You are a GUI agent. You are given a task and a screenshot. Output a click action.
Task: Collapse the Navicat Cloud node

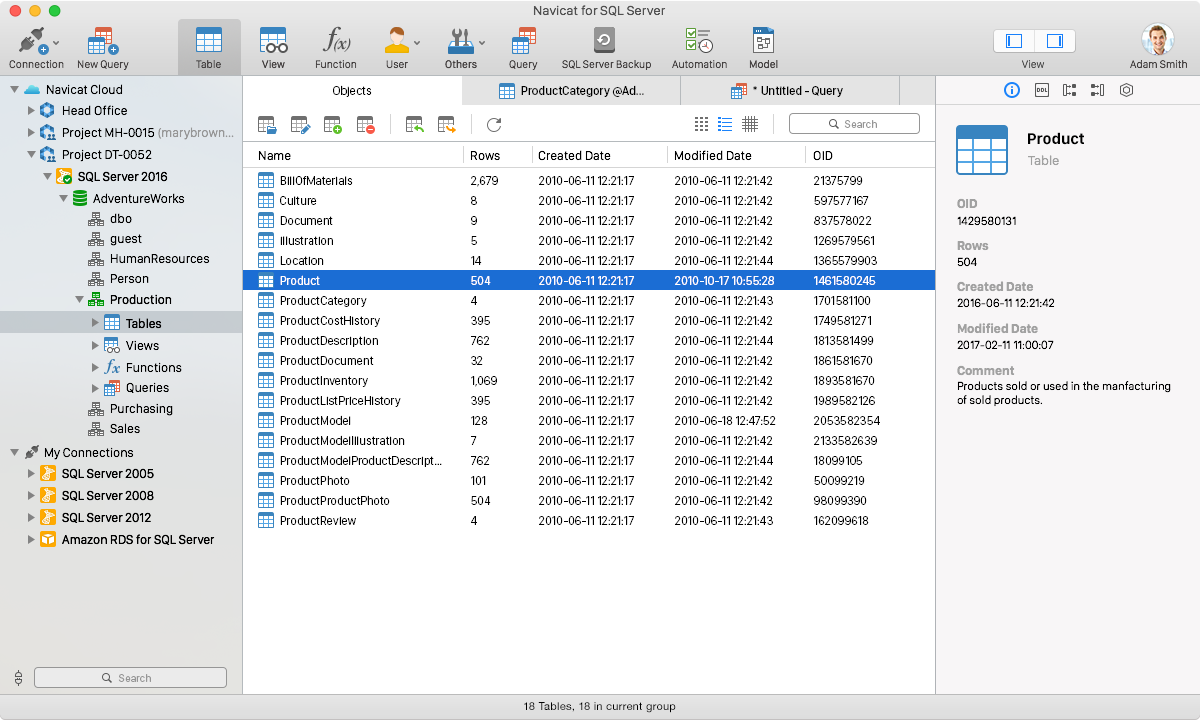(14, 89)
